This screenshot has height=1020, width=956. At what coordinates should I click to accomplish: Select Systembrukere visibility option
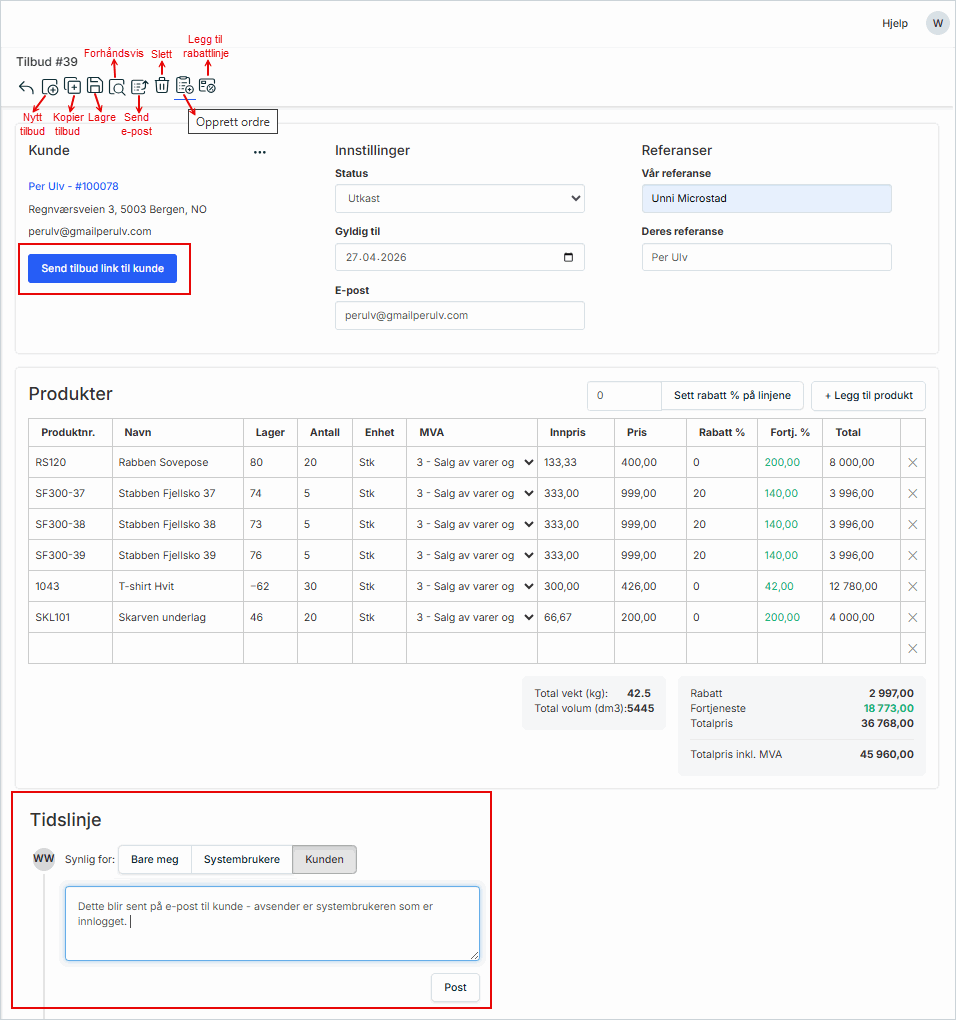(x=241, y=859)
